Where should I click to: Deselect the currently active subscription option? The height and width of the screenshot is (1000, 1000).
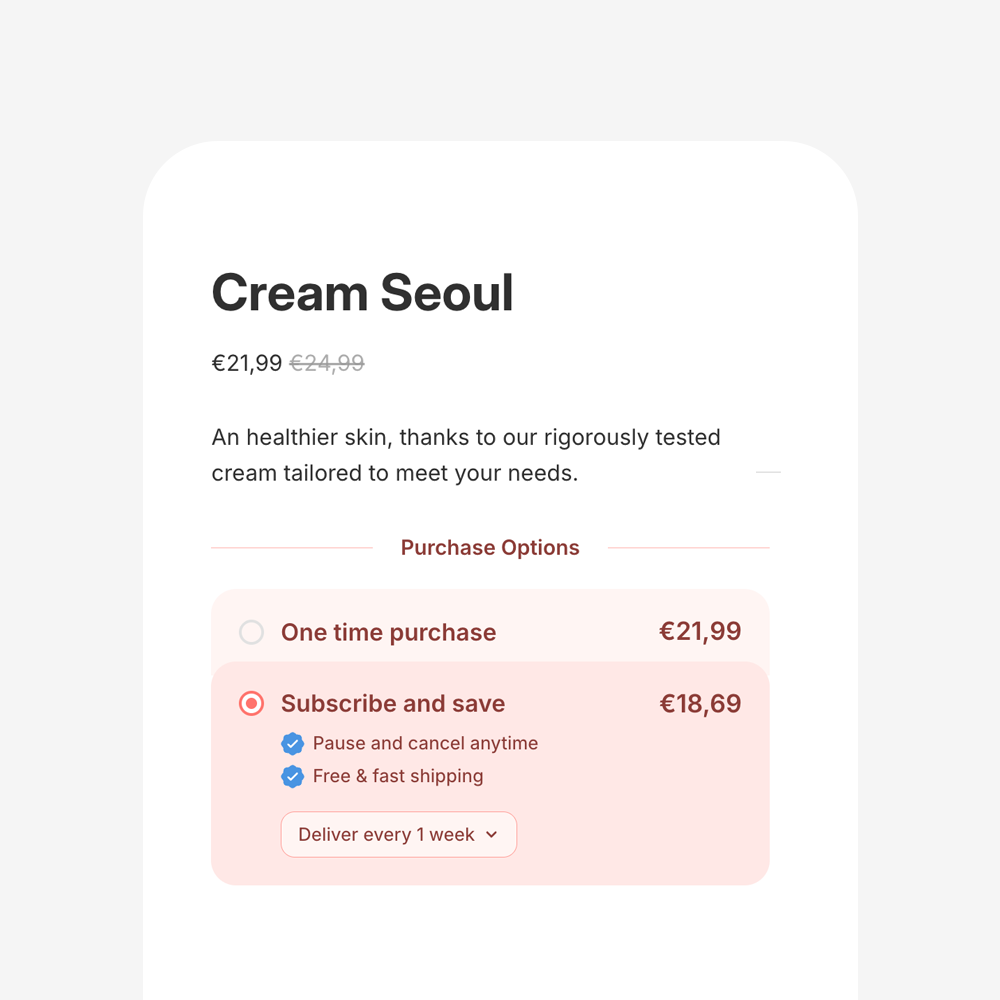(251, 703)
